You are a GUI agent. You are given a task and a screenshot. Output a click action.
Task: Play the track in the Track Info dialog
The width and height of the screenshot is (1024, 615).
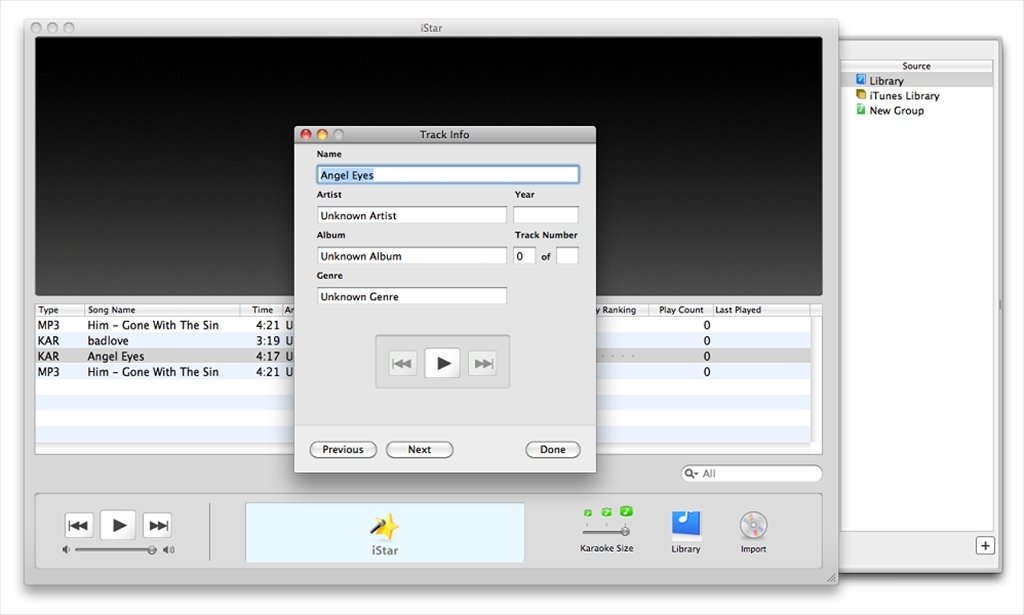click(x=443, y=363)
